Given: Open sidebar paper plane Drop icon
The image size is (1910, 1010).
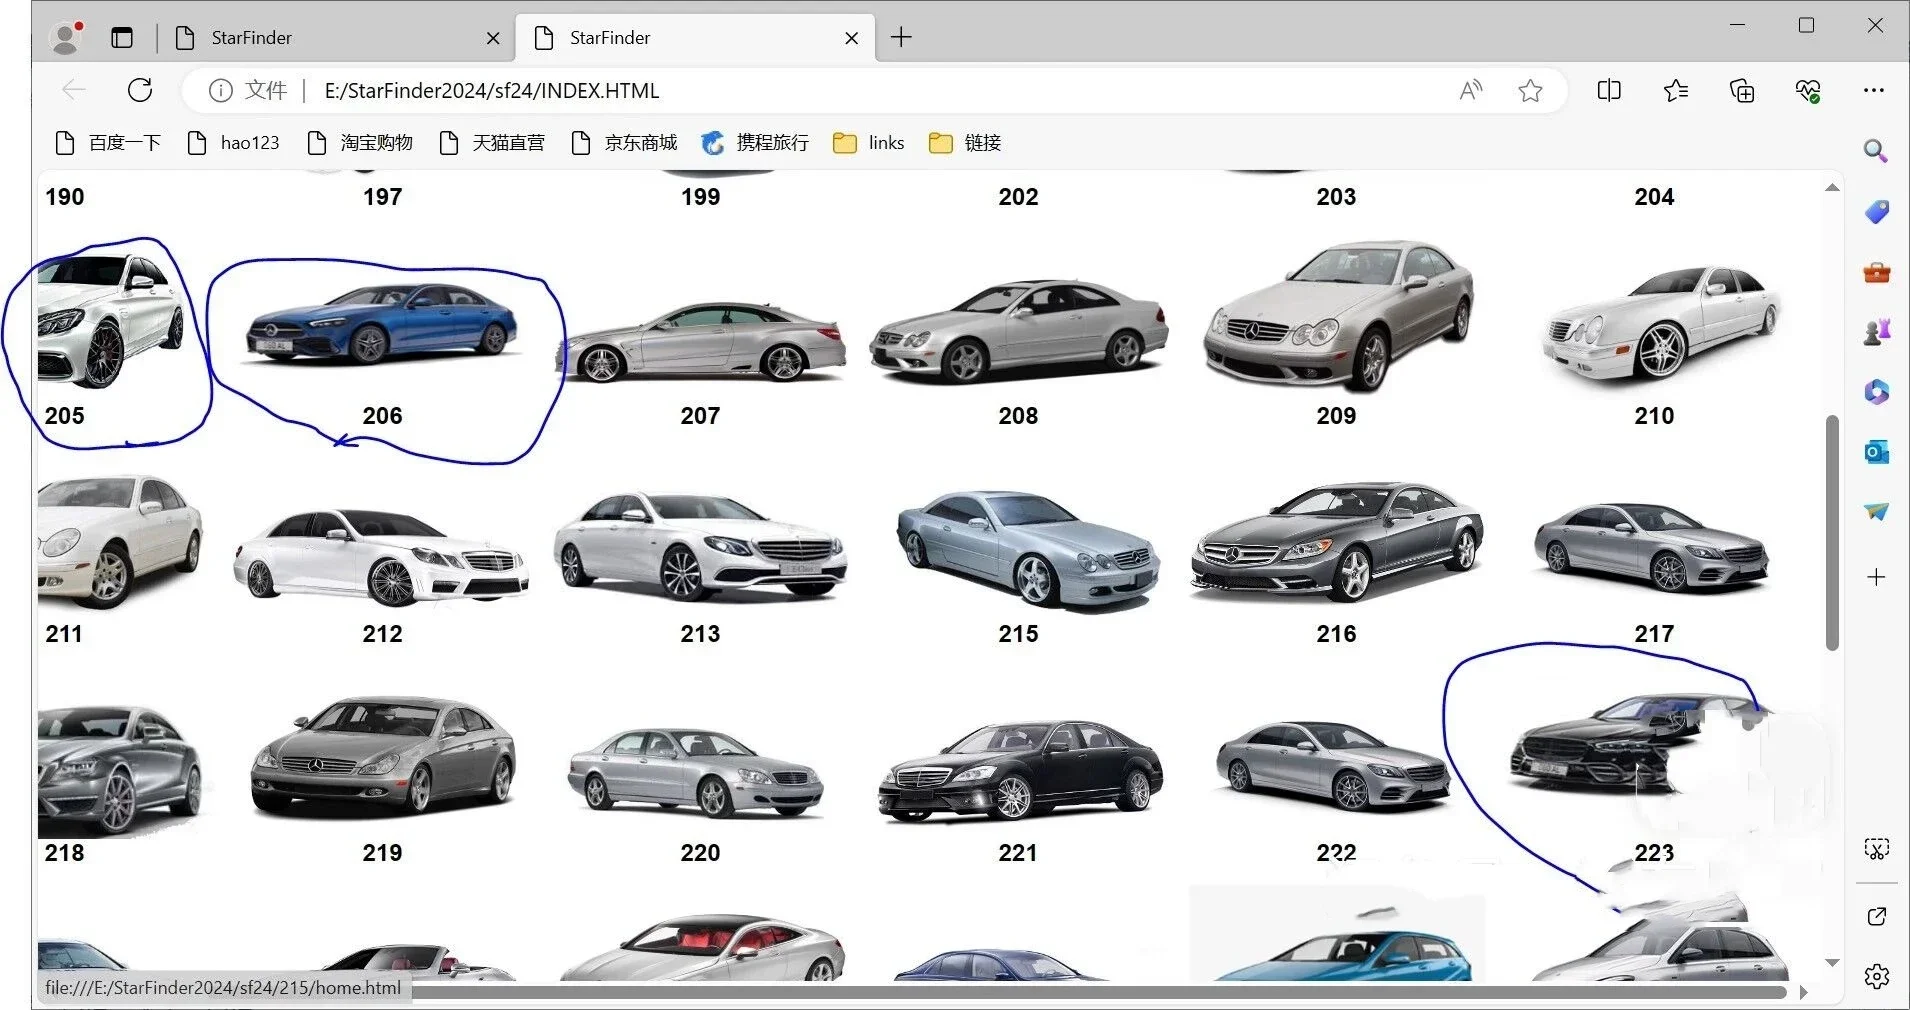Looking at the screenshot, I should pyautogui.click(x=1876, y=512).
